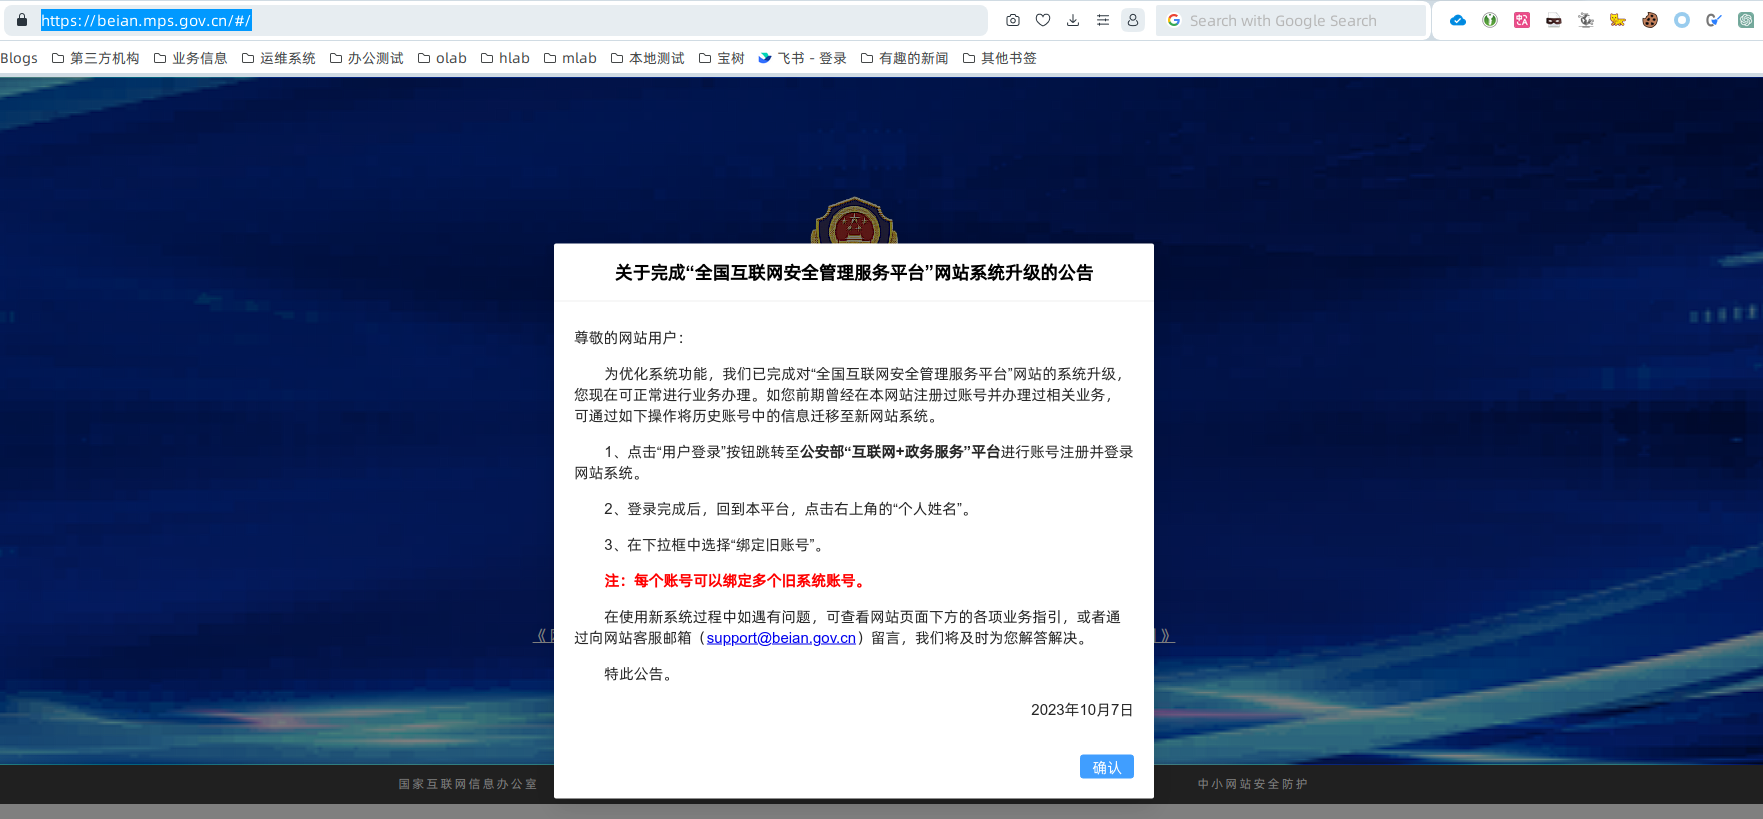Click the gray dragon statue extension
Screen dimensions: 1763x819
point(1586,20)
